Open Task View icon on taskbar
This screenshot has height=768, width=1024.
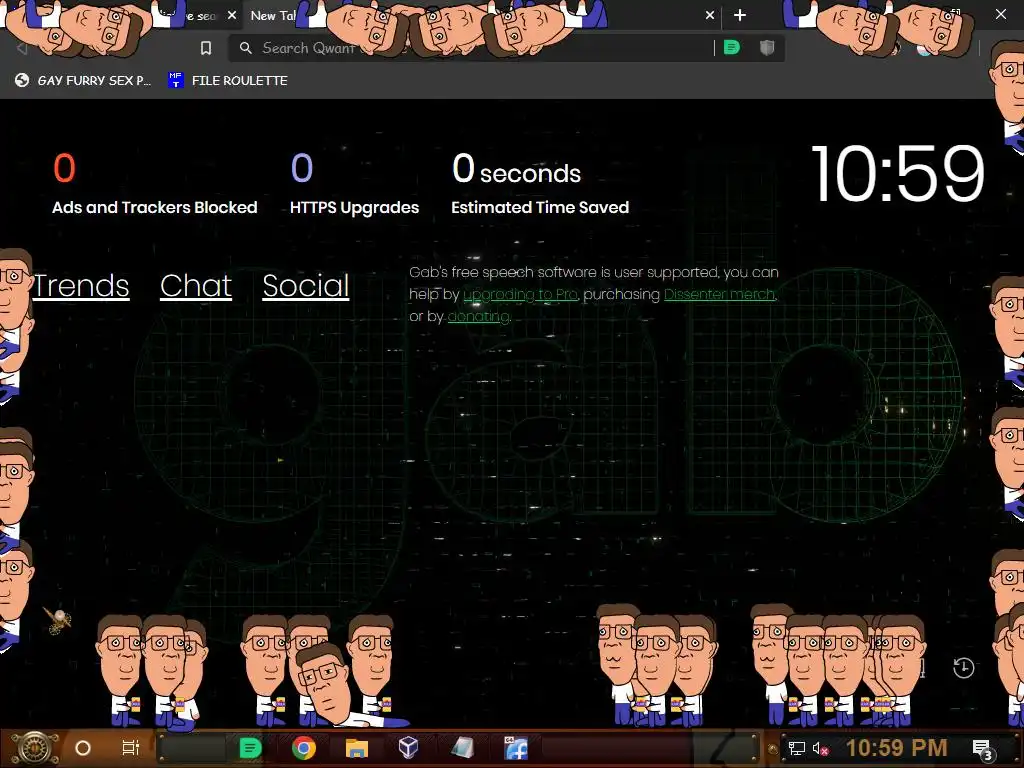point(131,748)
